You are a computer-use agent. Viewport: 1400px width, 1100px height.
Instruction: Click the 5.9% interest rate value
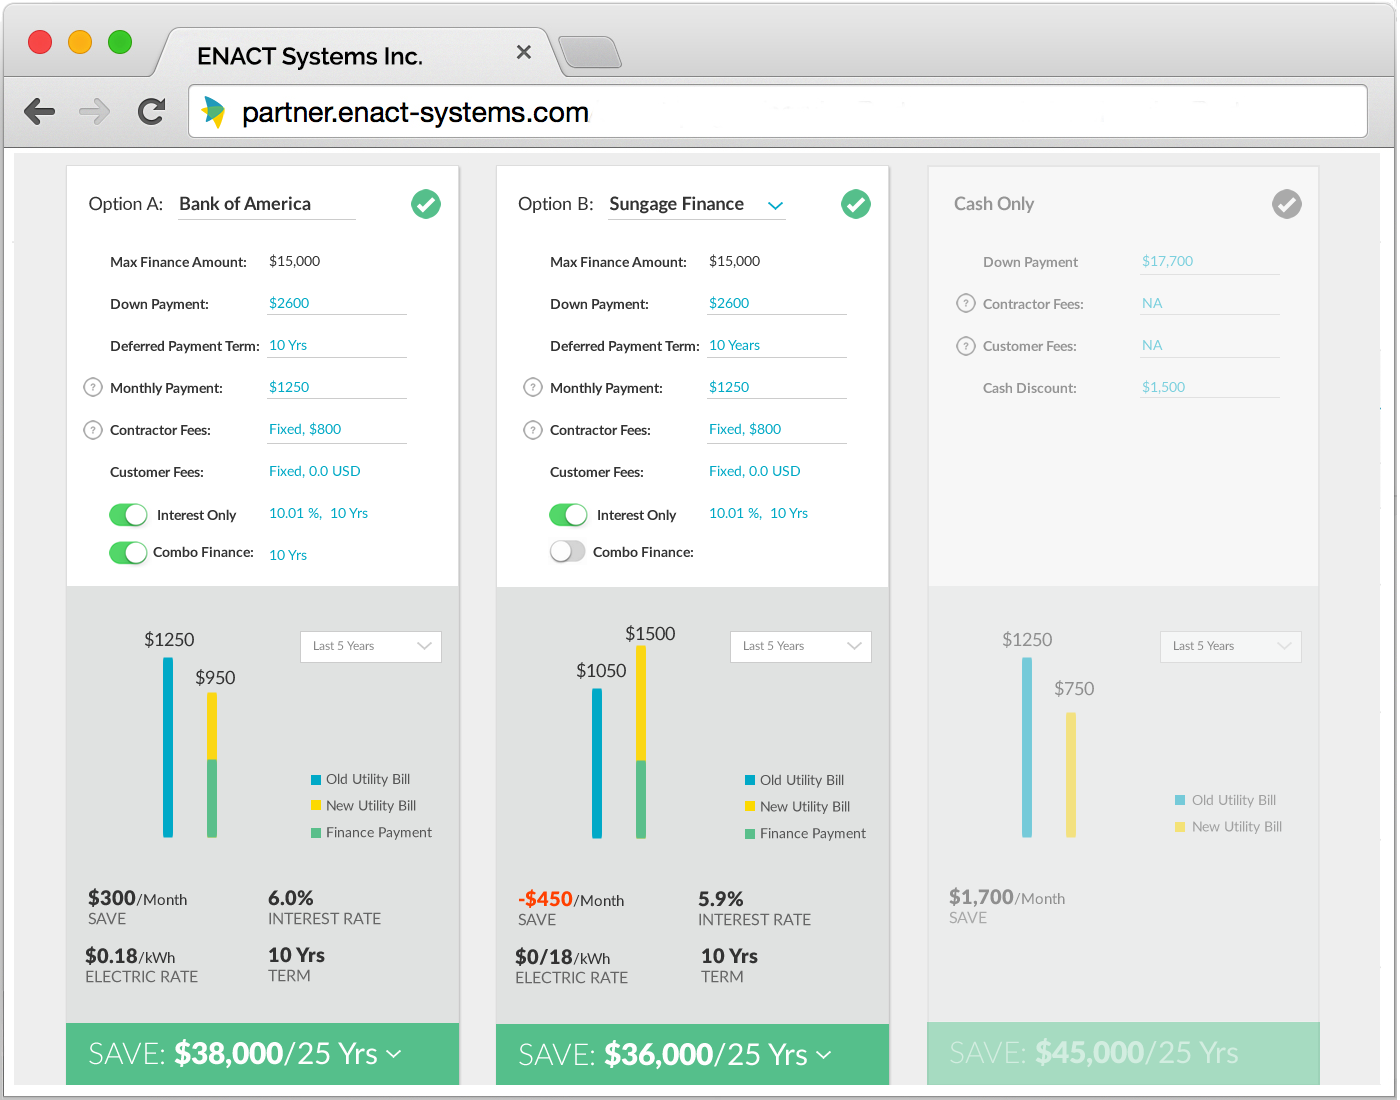[x=721, y=899]
